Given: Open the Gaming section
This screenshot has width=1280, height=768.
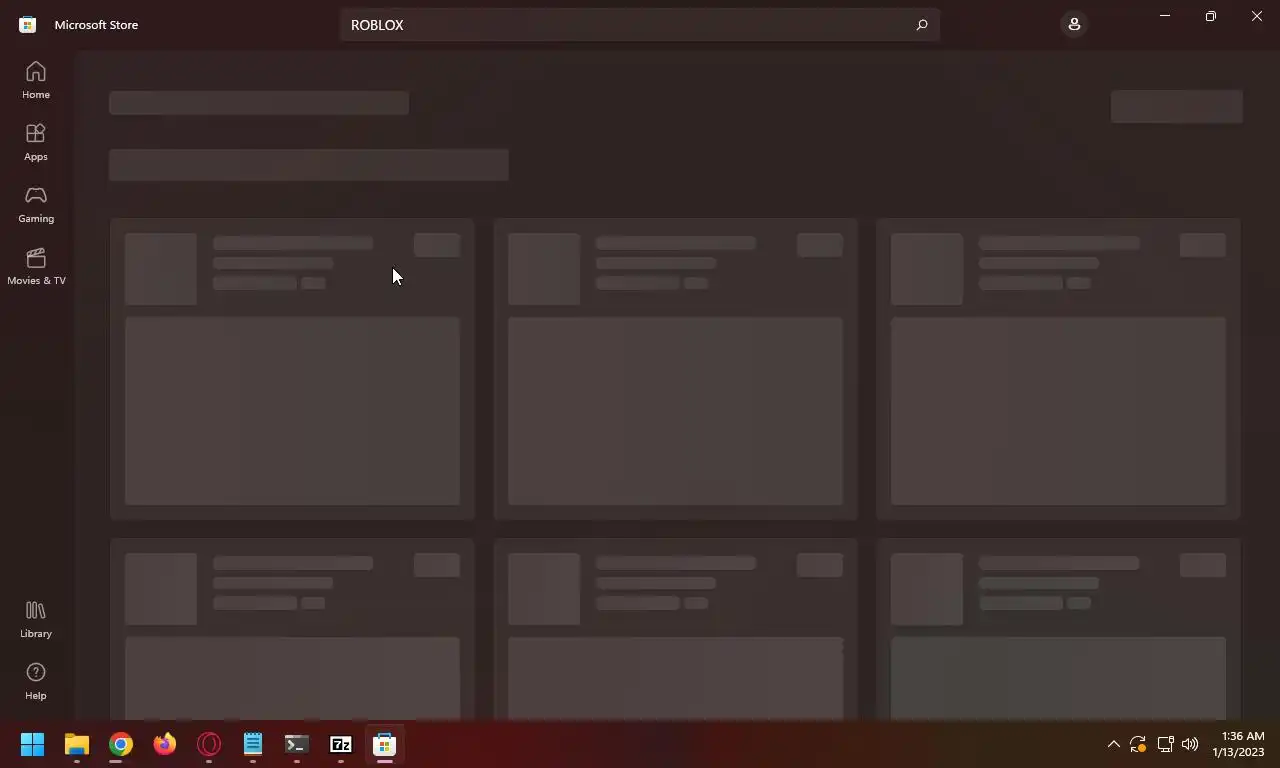Looking at the screenshot, I should (36, 205).
